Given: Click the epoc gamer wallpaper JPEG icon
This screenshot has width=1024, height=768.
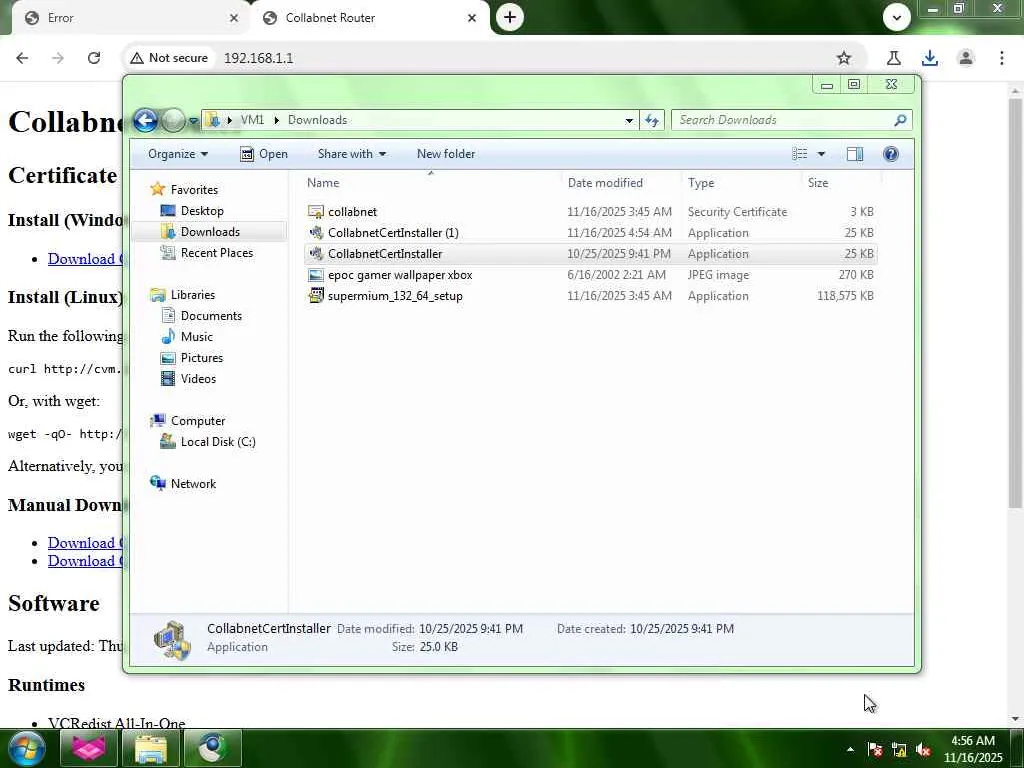Looking at the screenshot, I should [316, 275].
